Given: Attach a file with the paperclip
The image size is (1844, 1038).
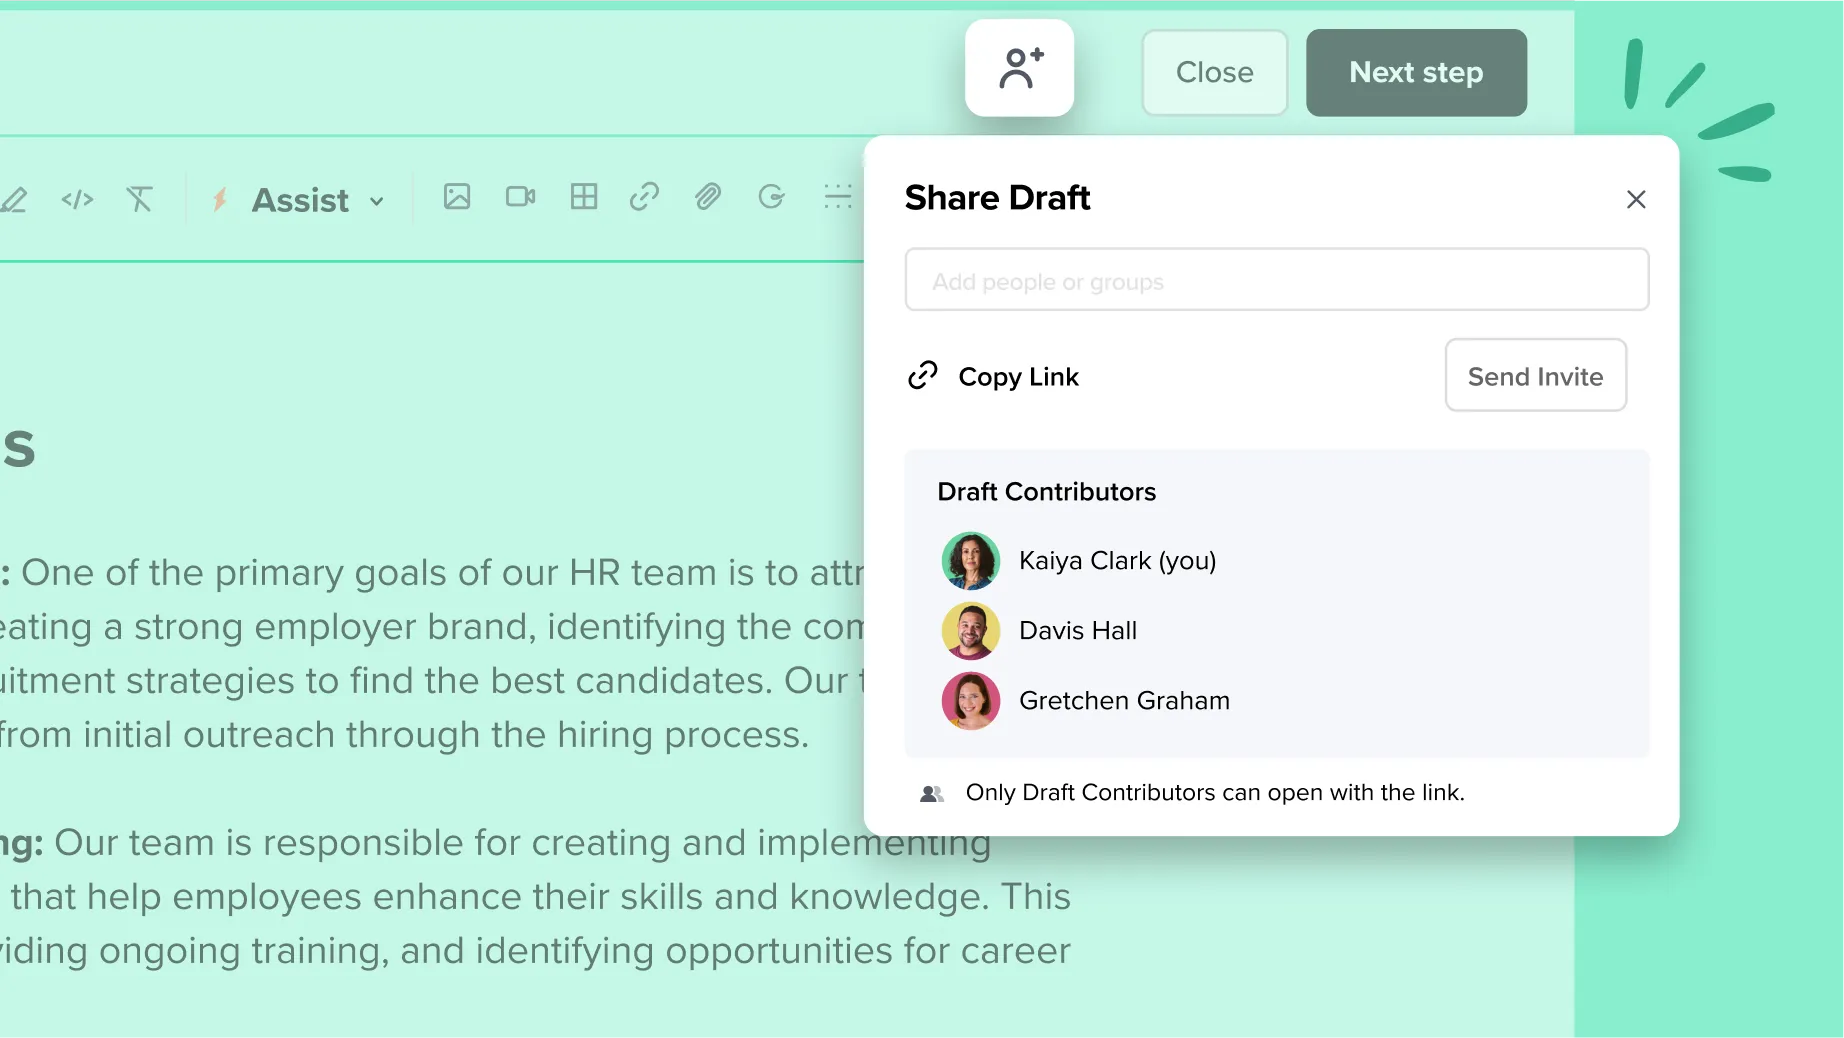Looking at the screenshot, I should 708,197.
